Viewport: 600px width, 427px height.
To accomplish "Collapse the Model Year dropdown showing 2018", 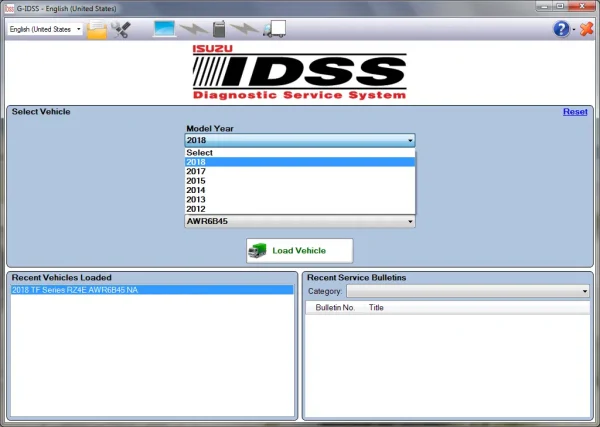I will coord(300,140).
